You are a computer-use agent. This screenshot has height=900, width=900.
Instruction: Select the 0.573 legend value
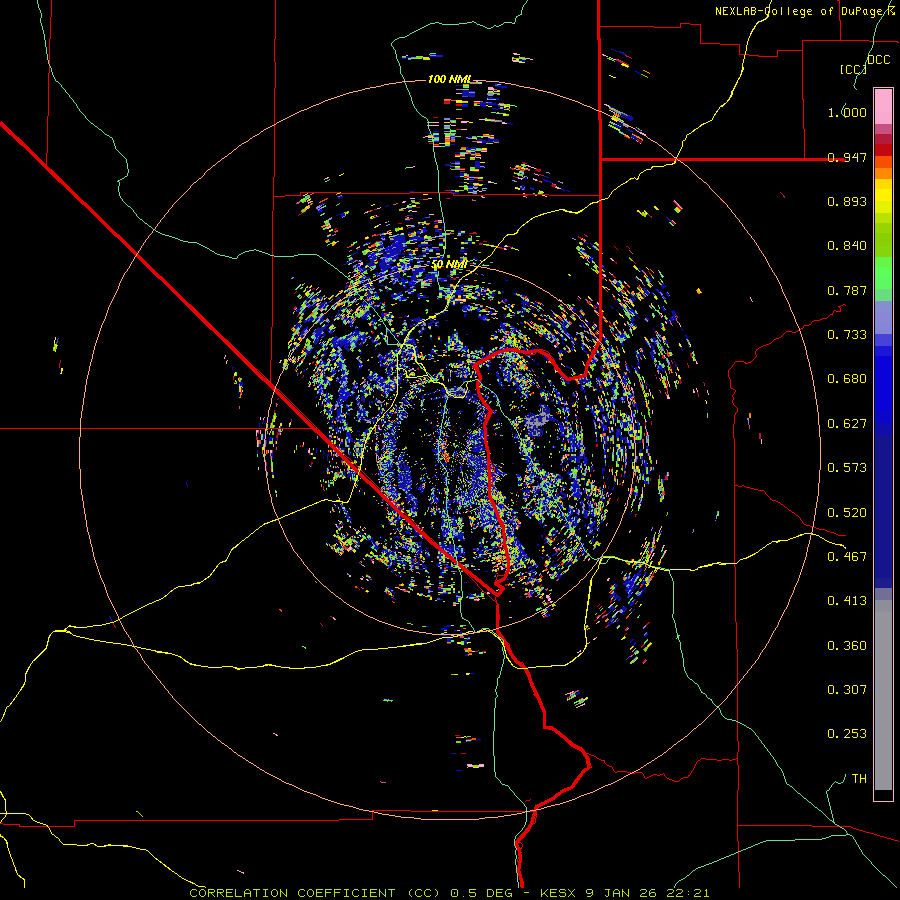pyautogui.click(x=847, y=468)
